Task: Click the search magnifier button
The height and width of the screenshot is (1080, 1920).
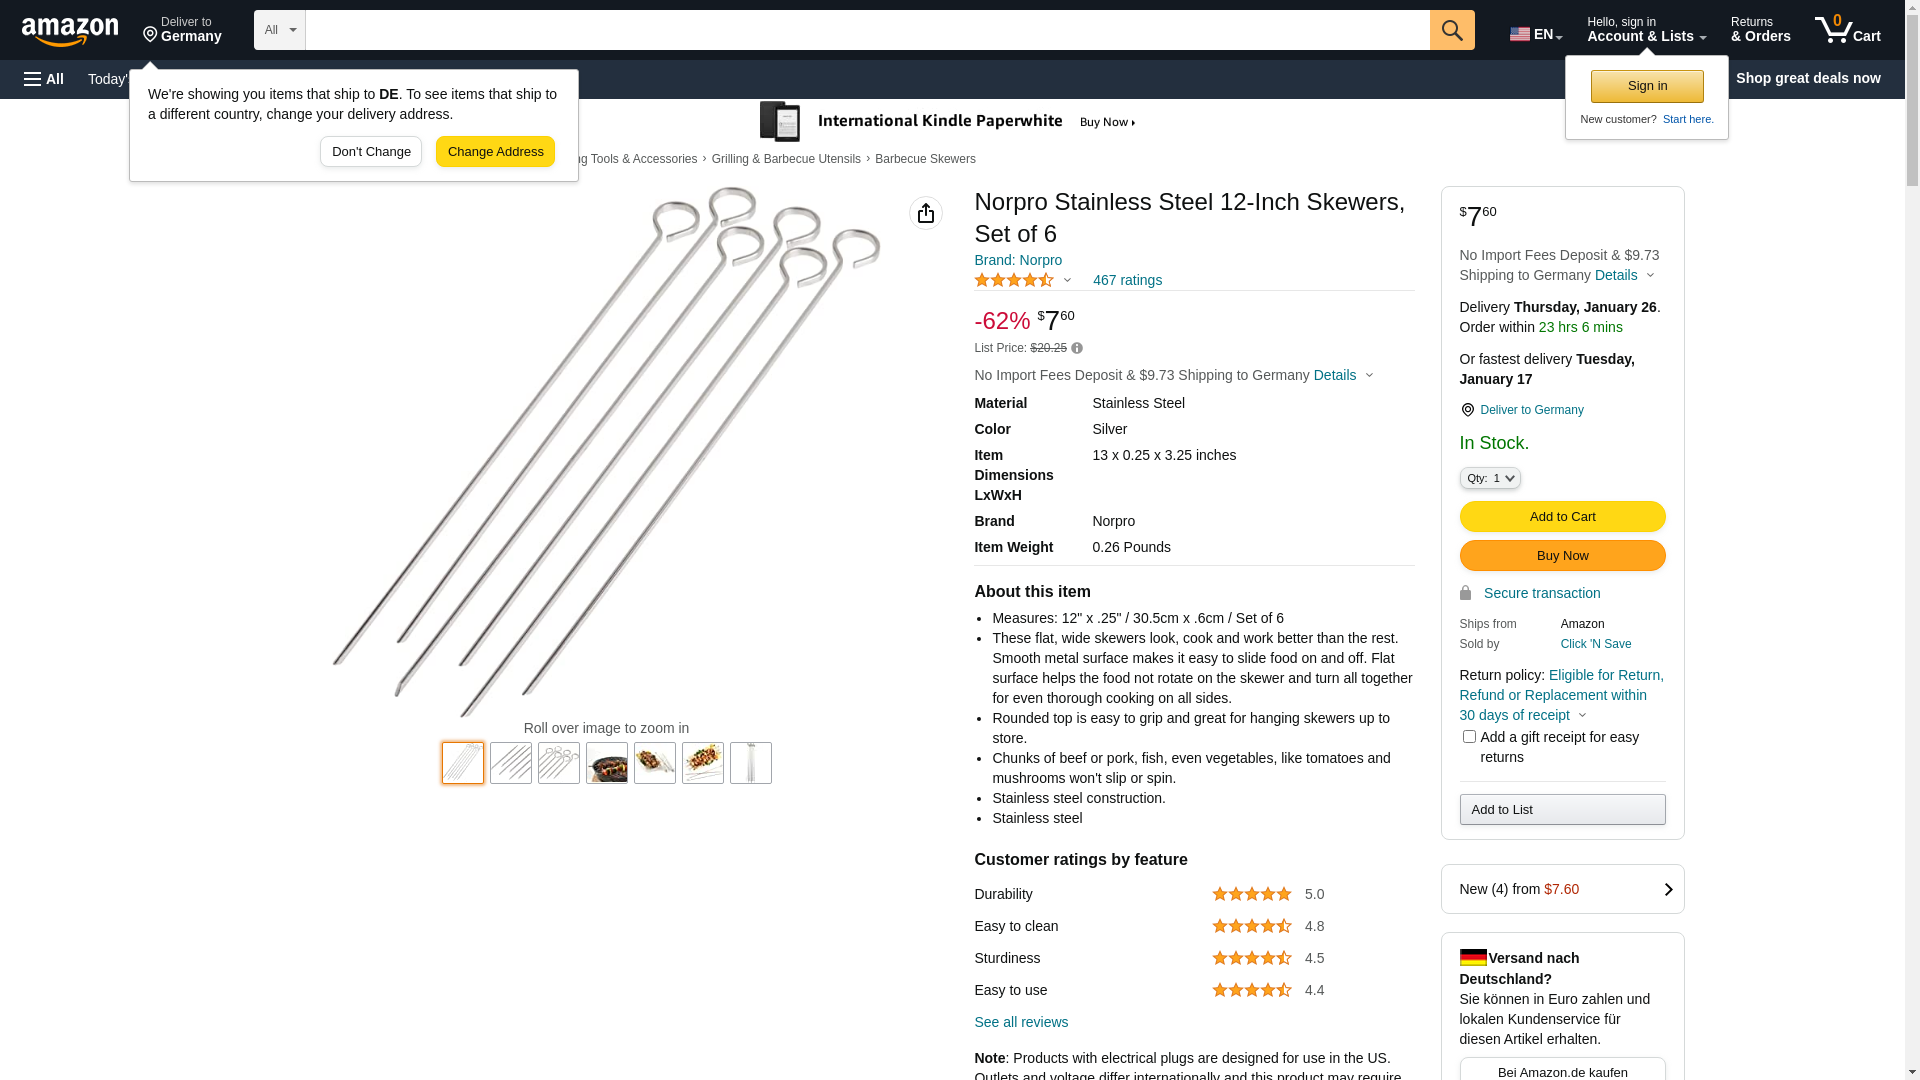Action: (1451, 30)
